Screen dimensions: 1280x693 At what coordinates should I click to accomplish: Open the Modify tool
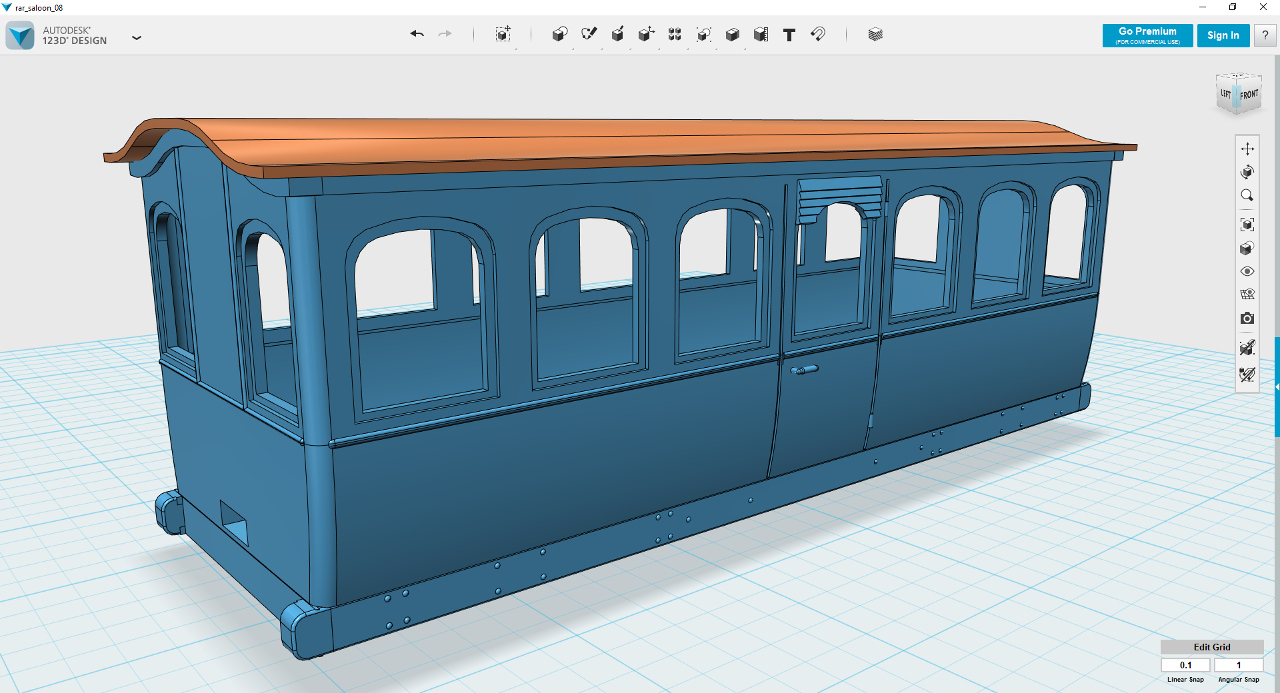646,34
